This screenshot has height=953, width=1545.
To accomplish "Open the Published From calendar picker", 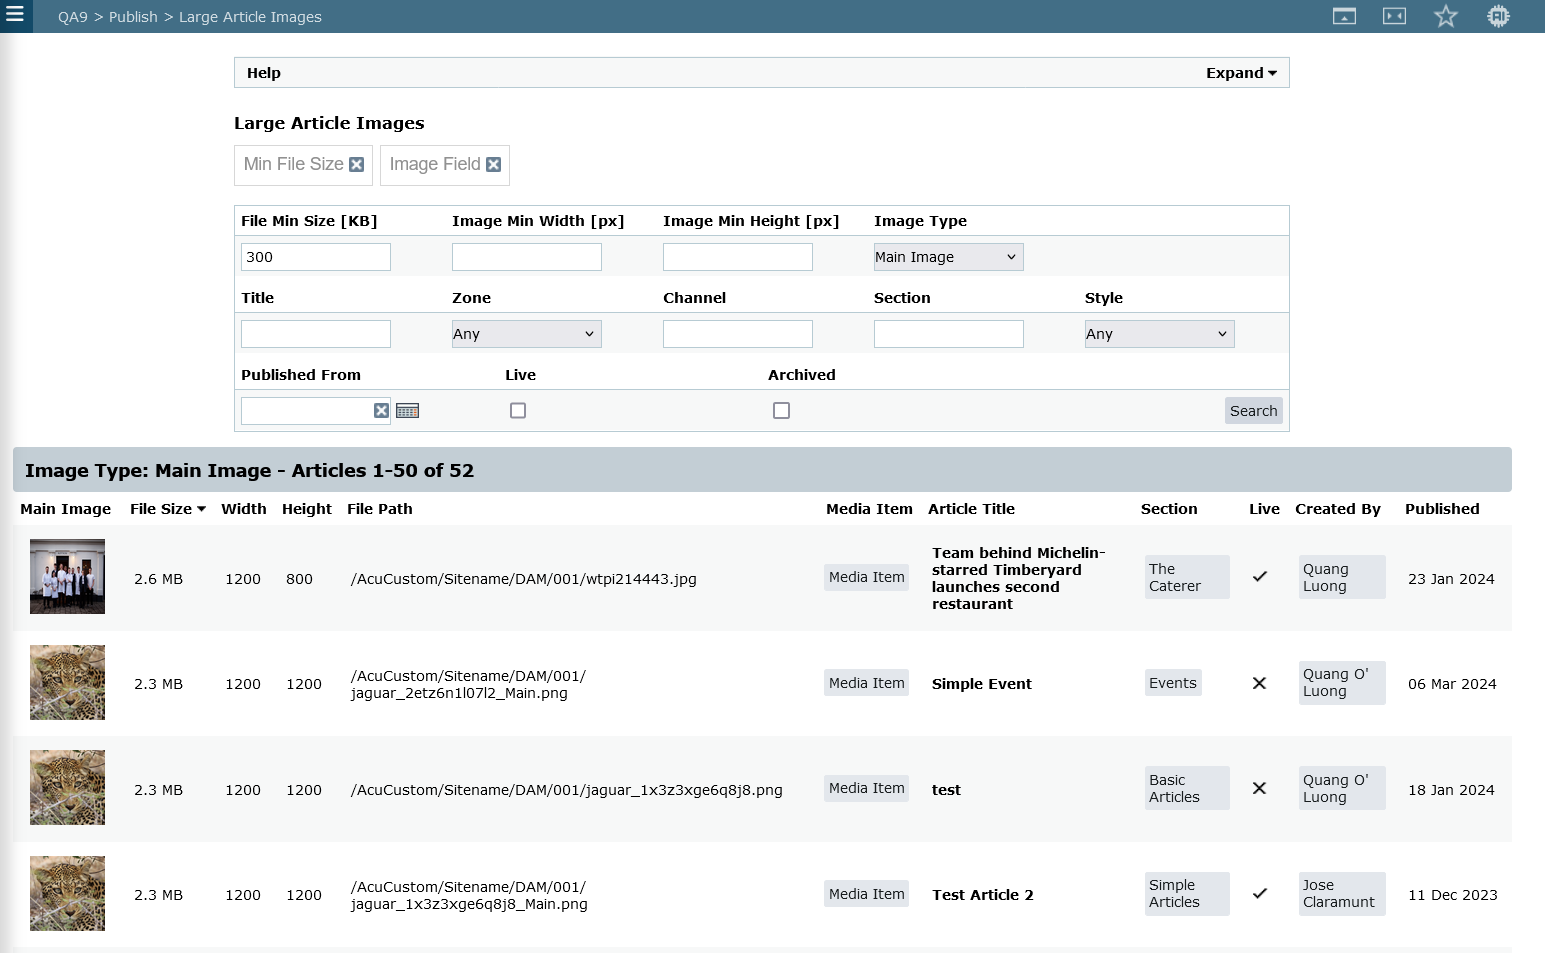I will 407,411.
